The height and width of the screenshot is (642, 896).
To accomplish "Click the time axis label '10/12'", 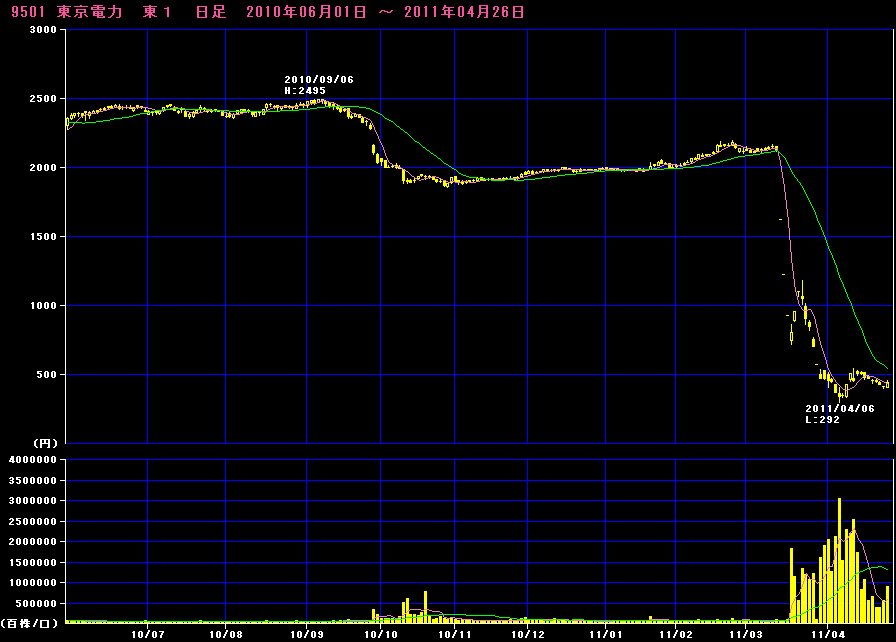I will pos(528,635).
